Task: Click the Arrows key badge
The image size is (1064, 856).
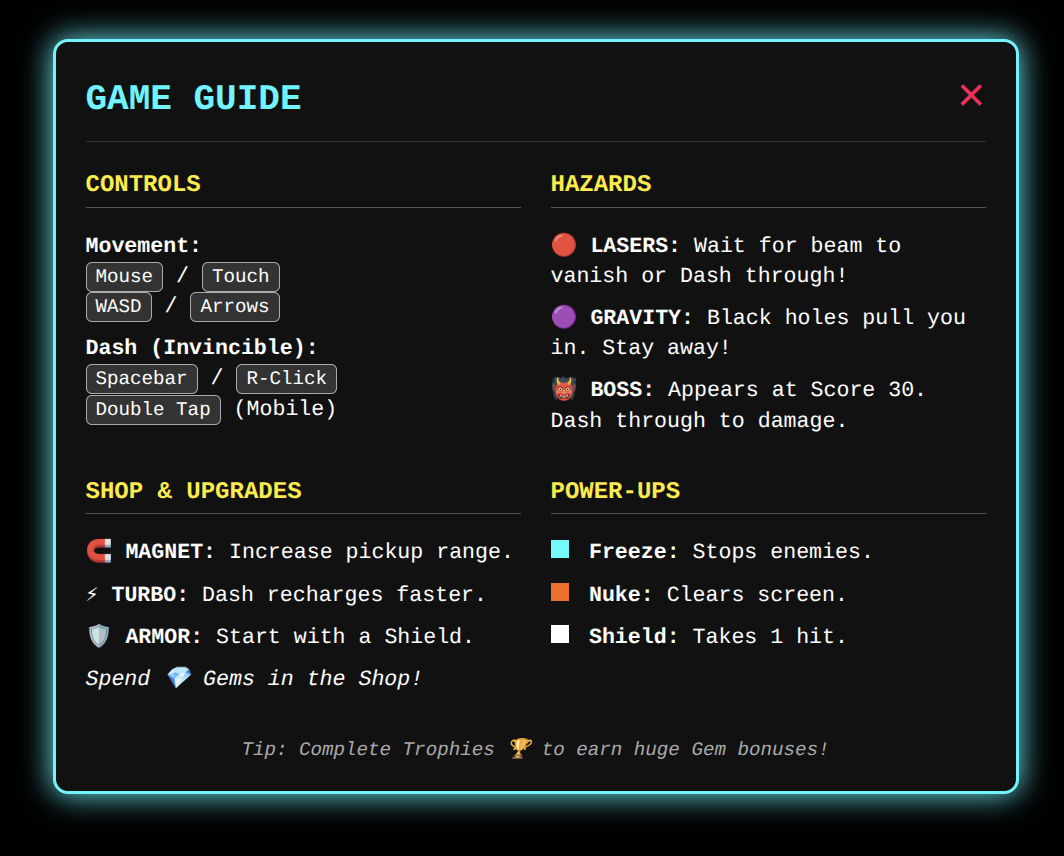Action: tap(234, 307)
